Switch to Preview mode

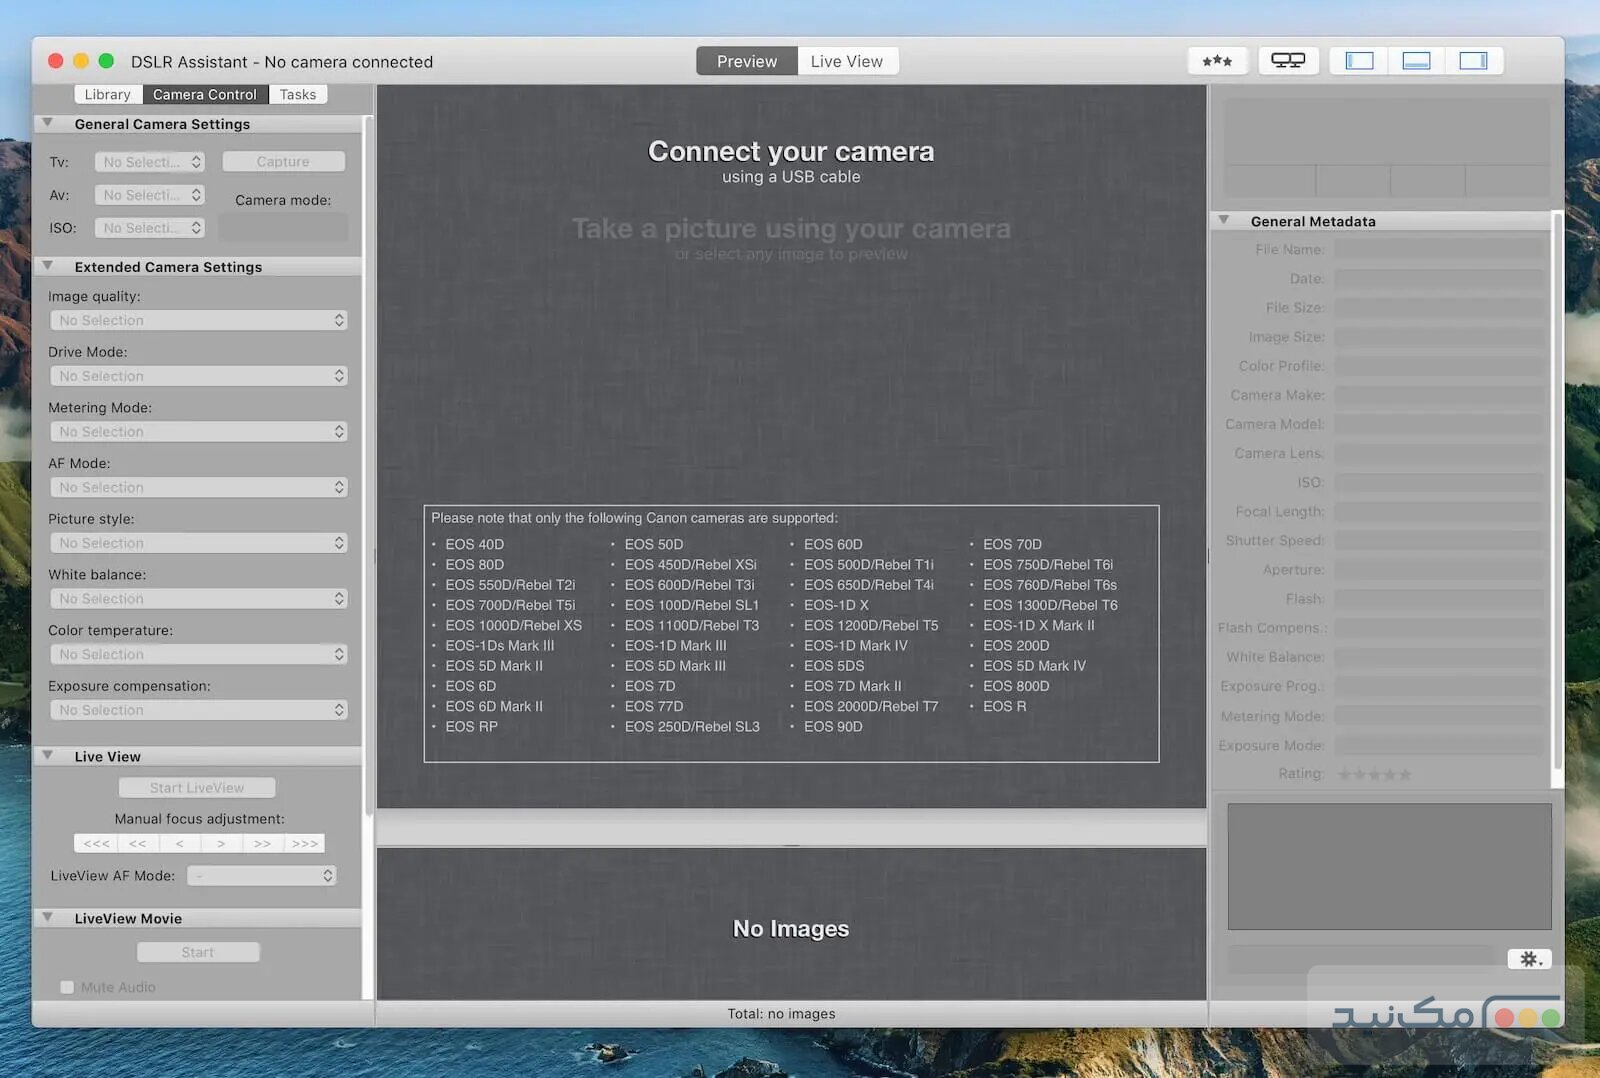click(x=746, y=61)
